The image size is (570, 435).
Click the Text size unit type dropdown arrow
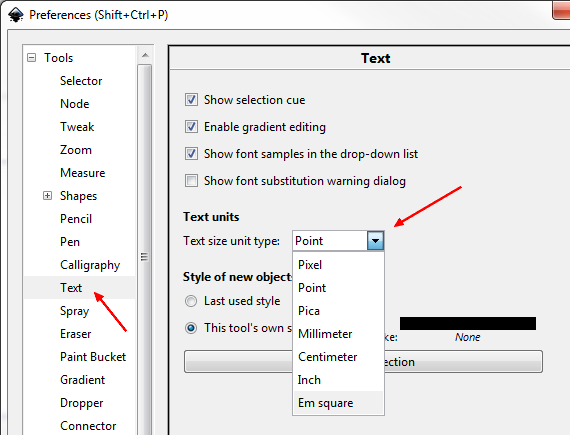click(x=376, y=241)
